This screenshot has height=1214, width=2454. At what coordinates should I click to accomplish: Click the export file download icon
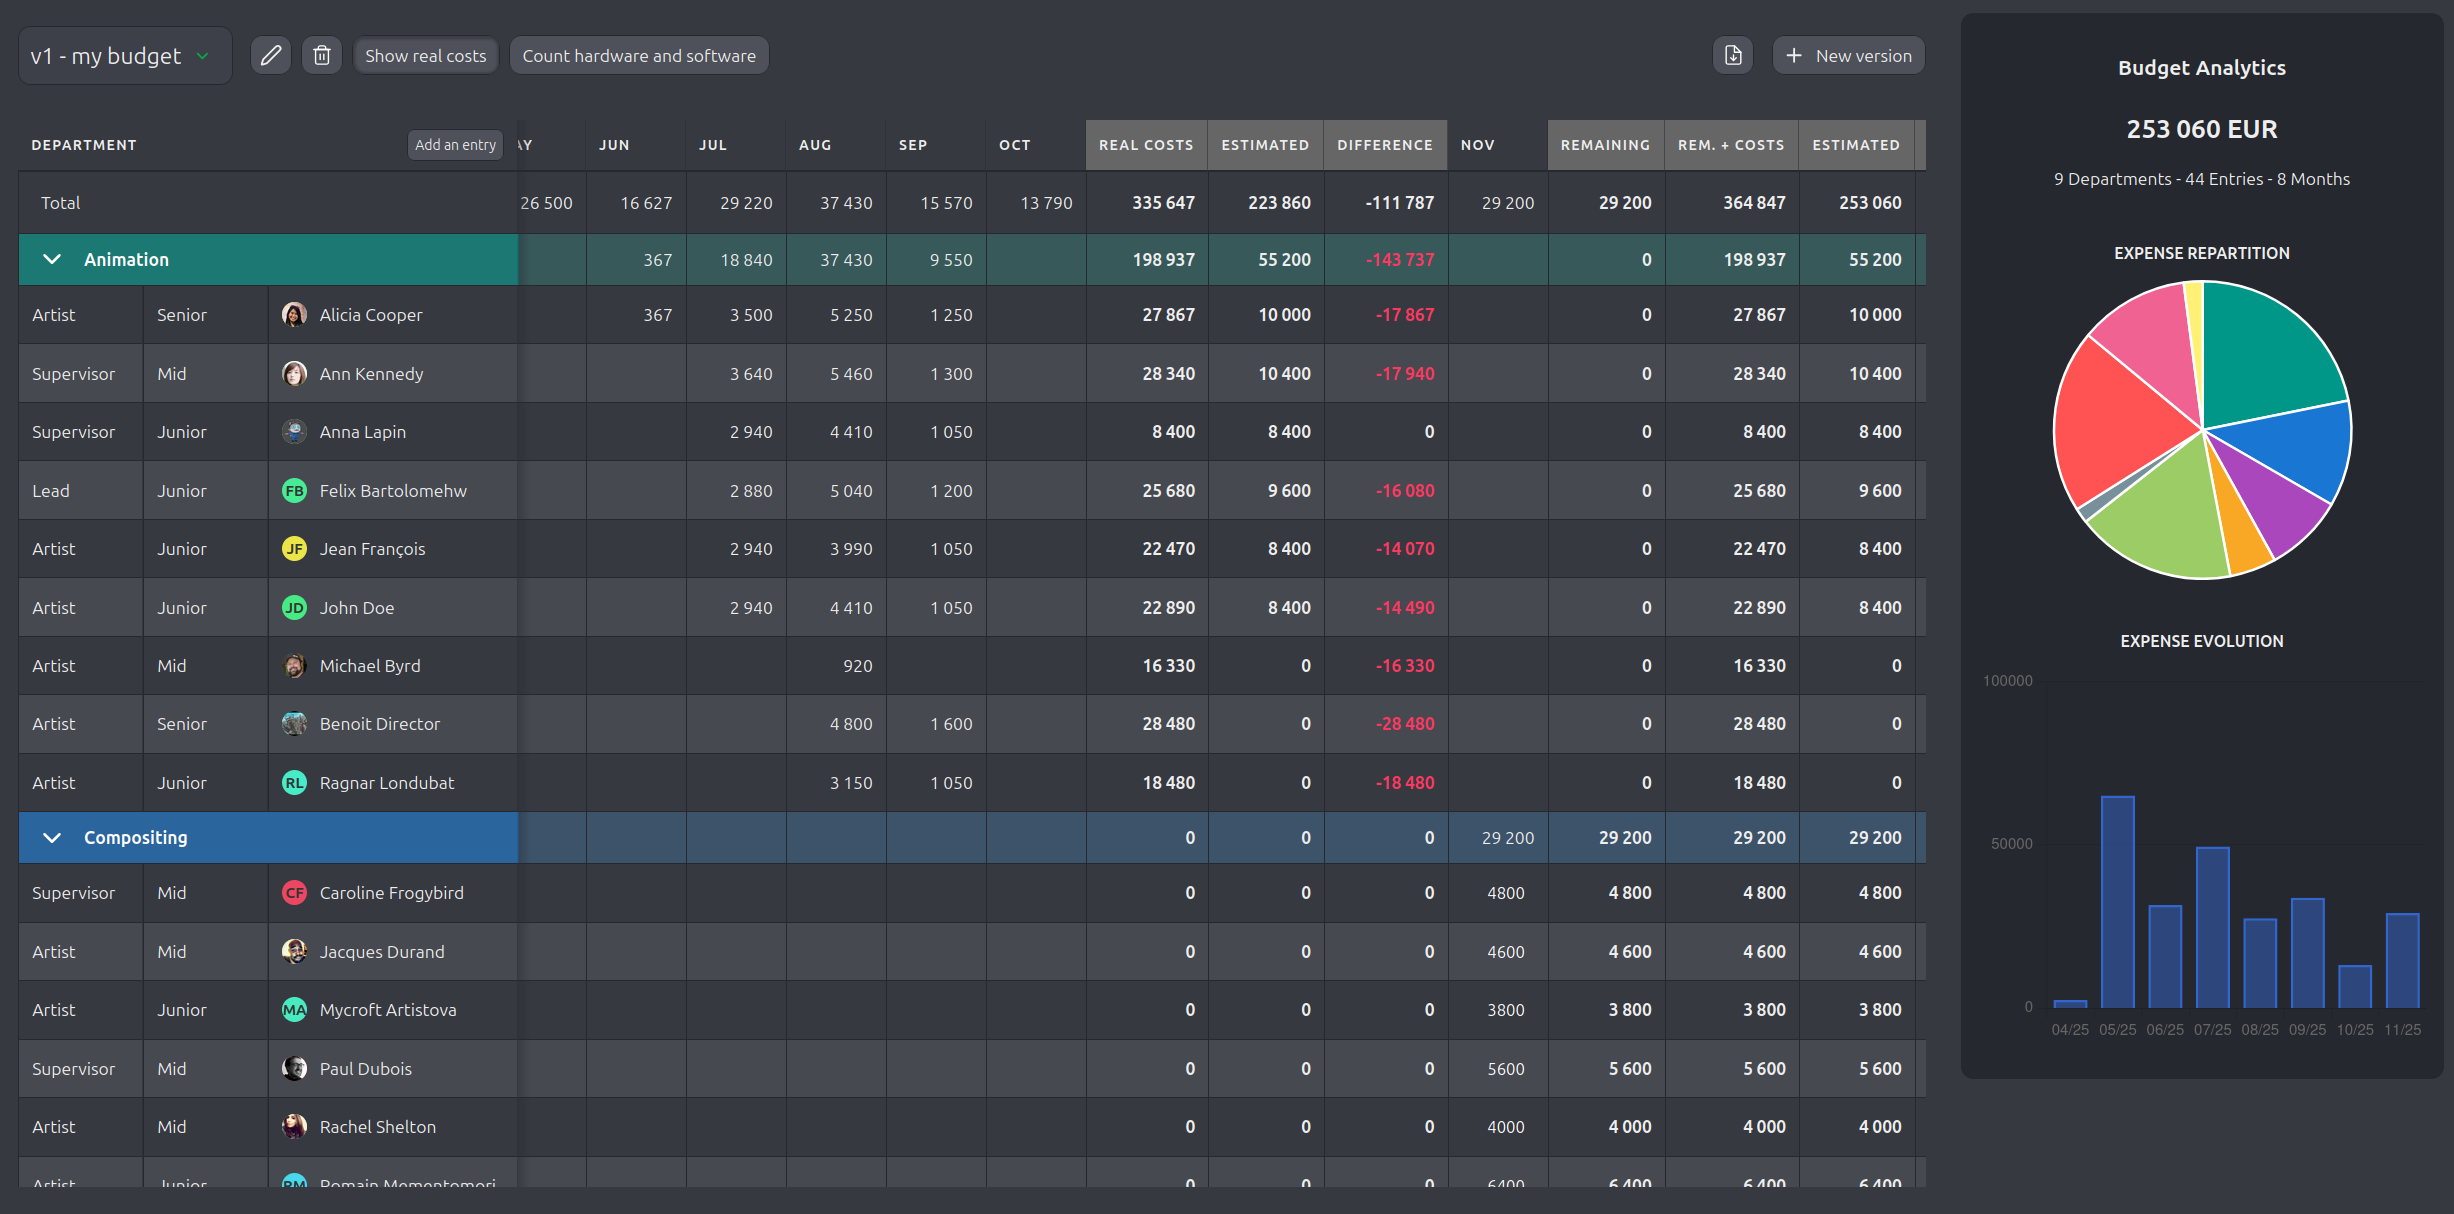point(1733,56)
